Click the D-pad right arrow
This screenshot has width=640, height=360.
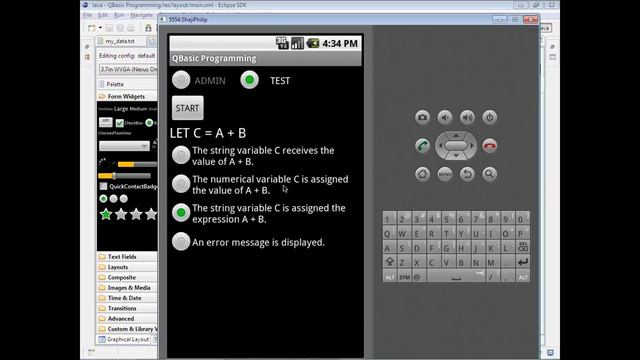(472, 146)
